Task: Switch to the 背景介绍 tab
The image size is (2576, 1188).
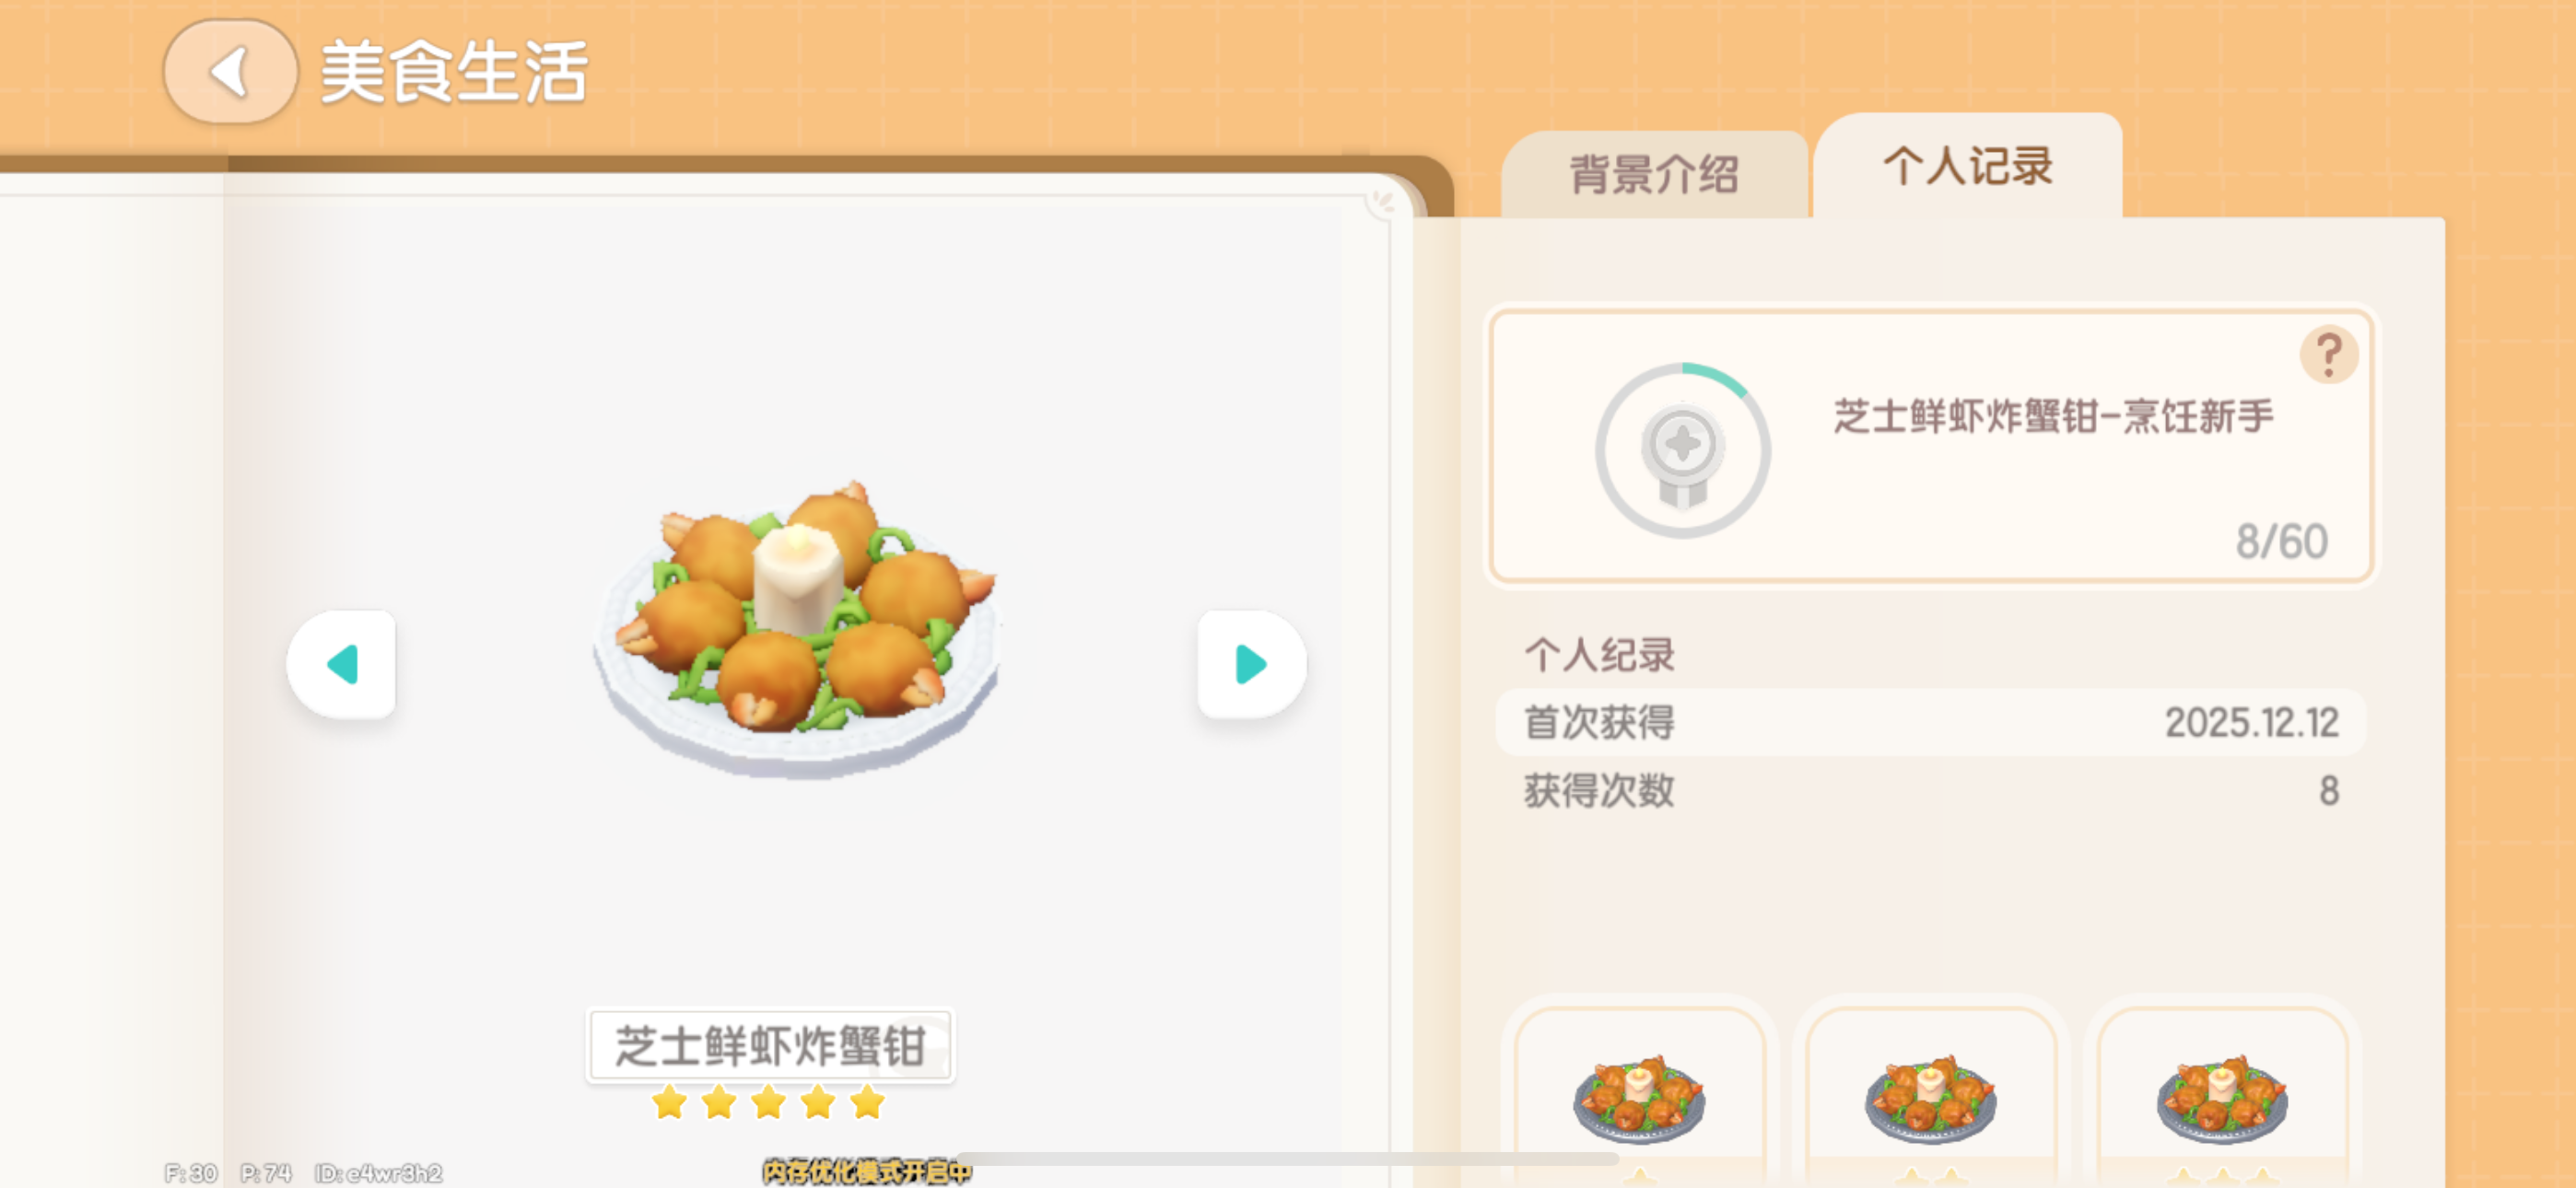Action: tap(1654, 174)
